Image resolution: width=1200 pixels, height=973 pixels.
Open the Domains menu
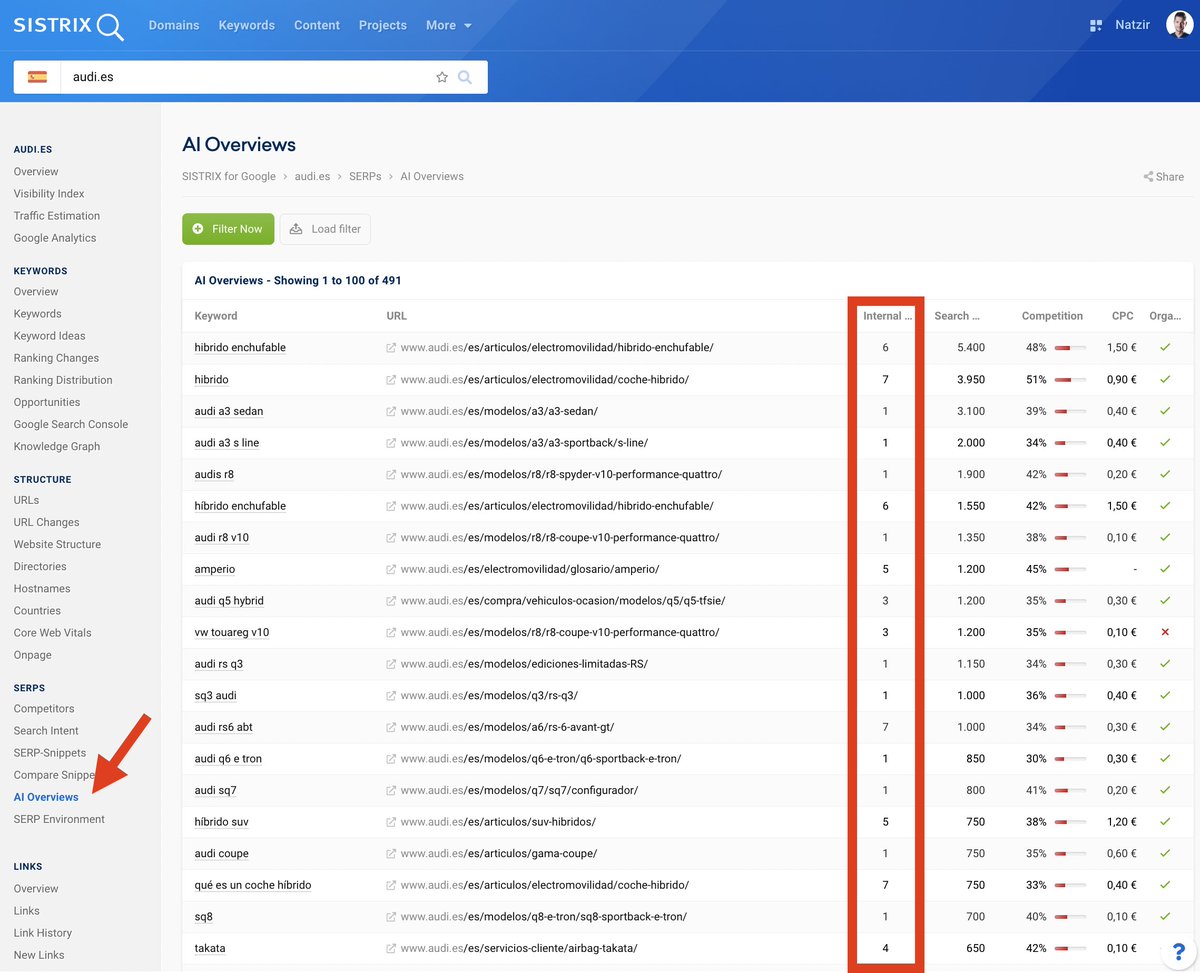pyautogui.click(x=174, y=25)
